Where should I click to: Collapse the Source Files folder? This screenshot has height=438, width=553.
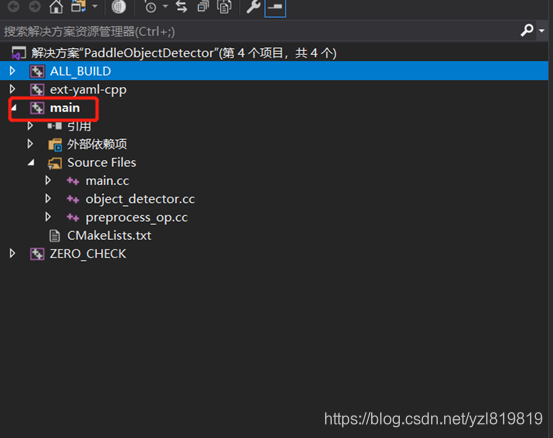pos(31,162)
